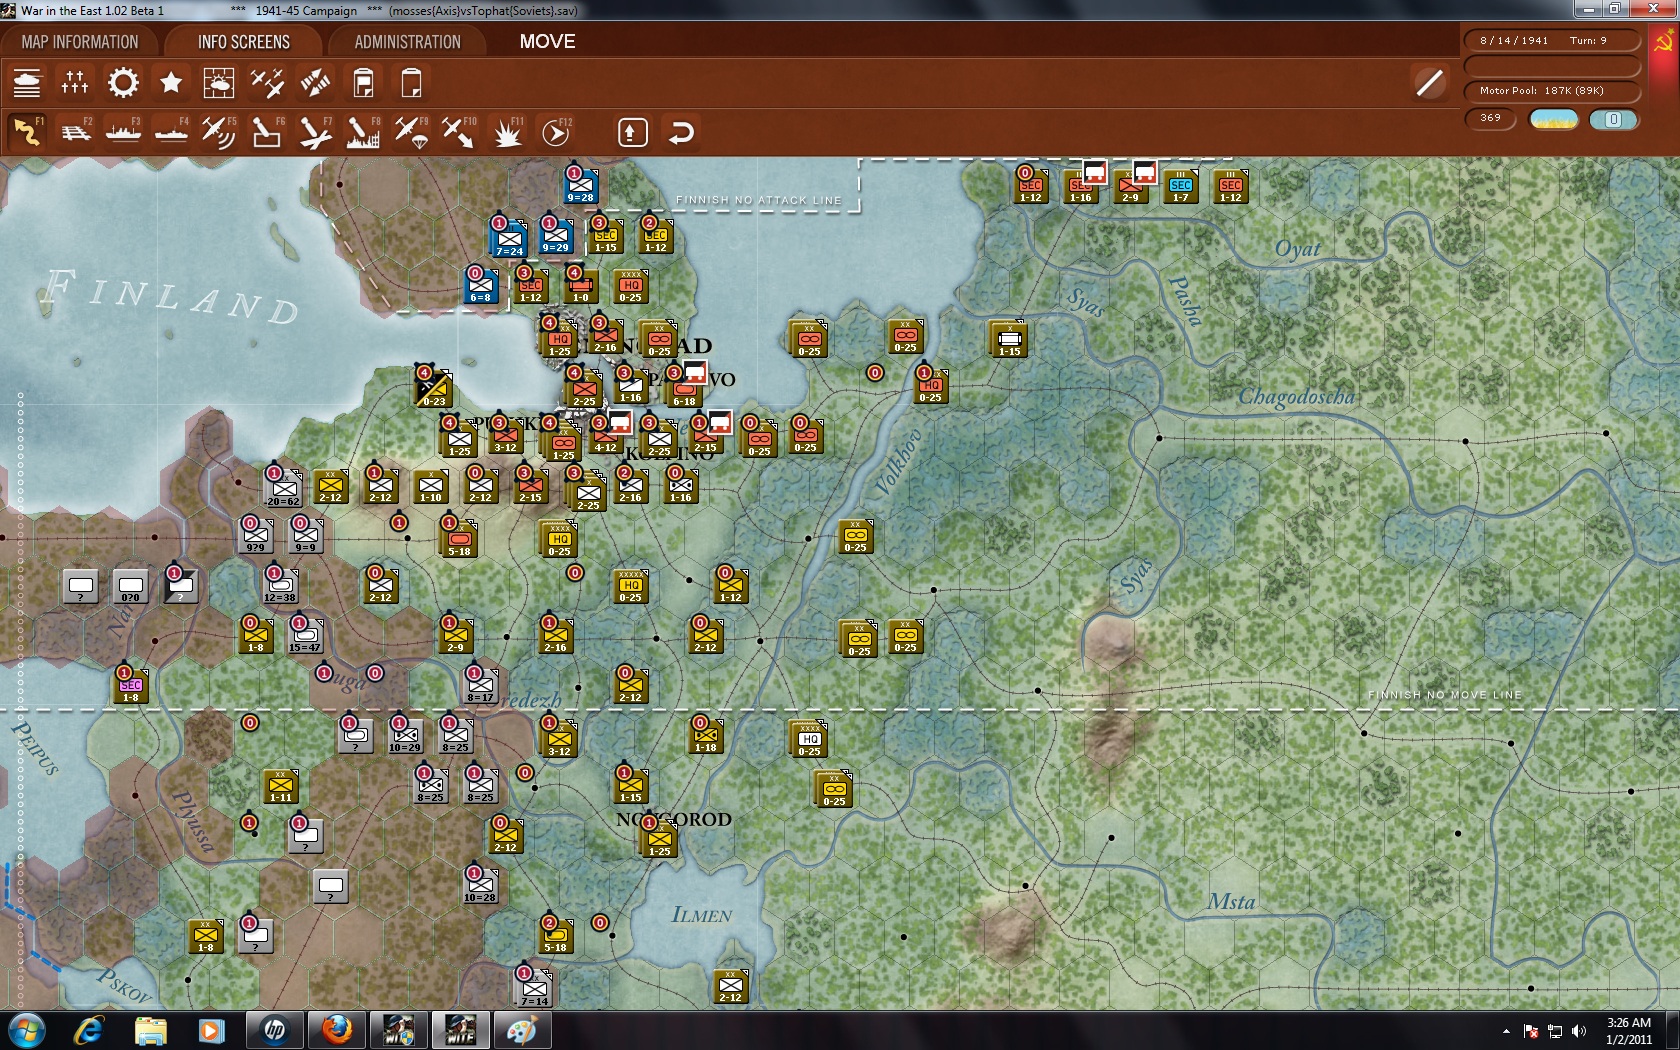Viewport: 1680px width, 1050px height.
Task: Open the ADMINISTRATION tab
Action: point(404,41)
